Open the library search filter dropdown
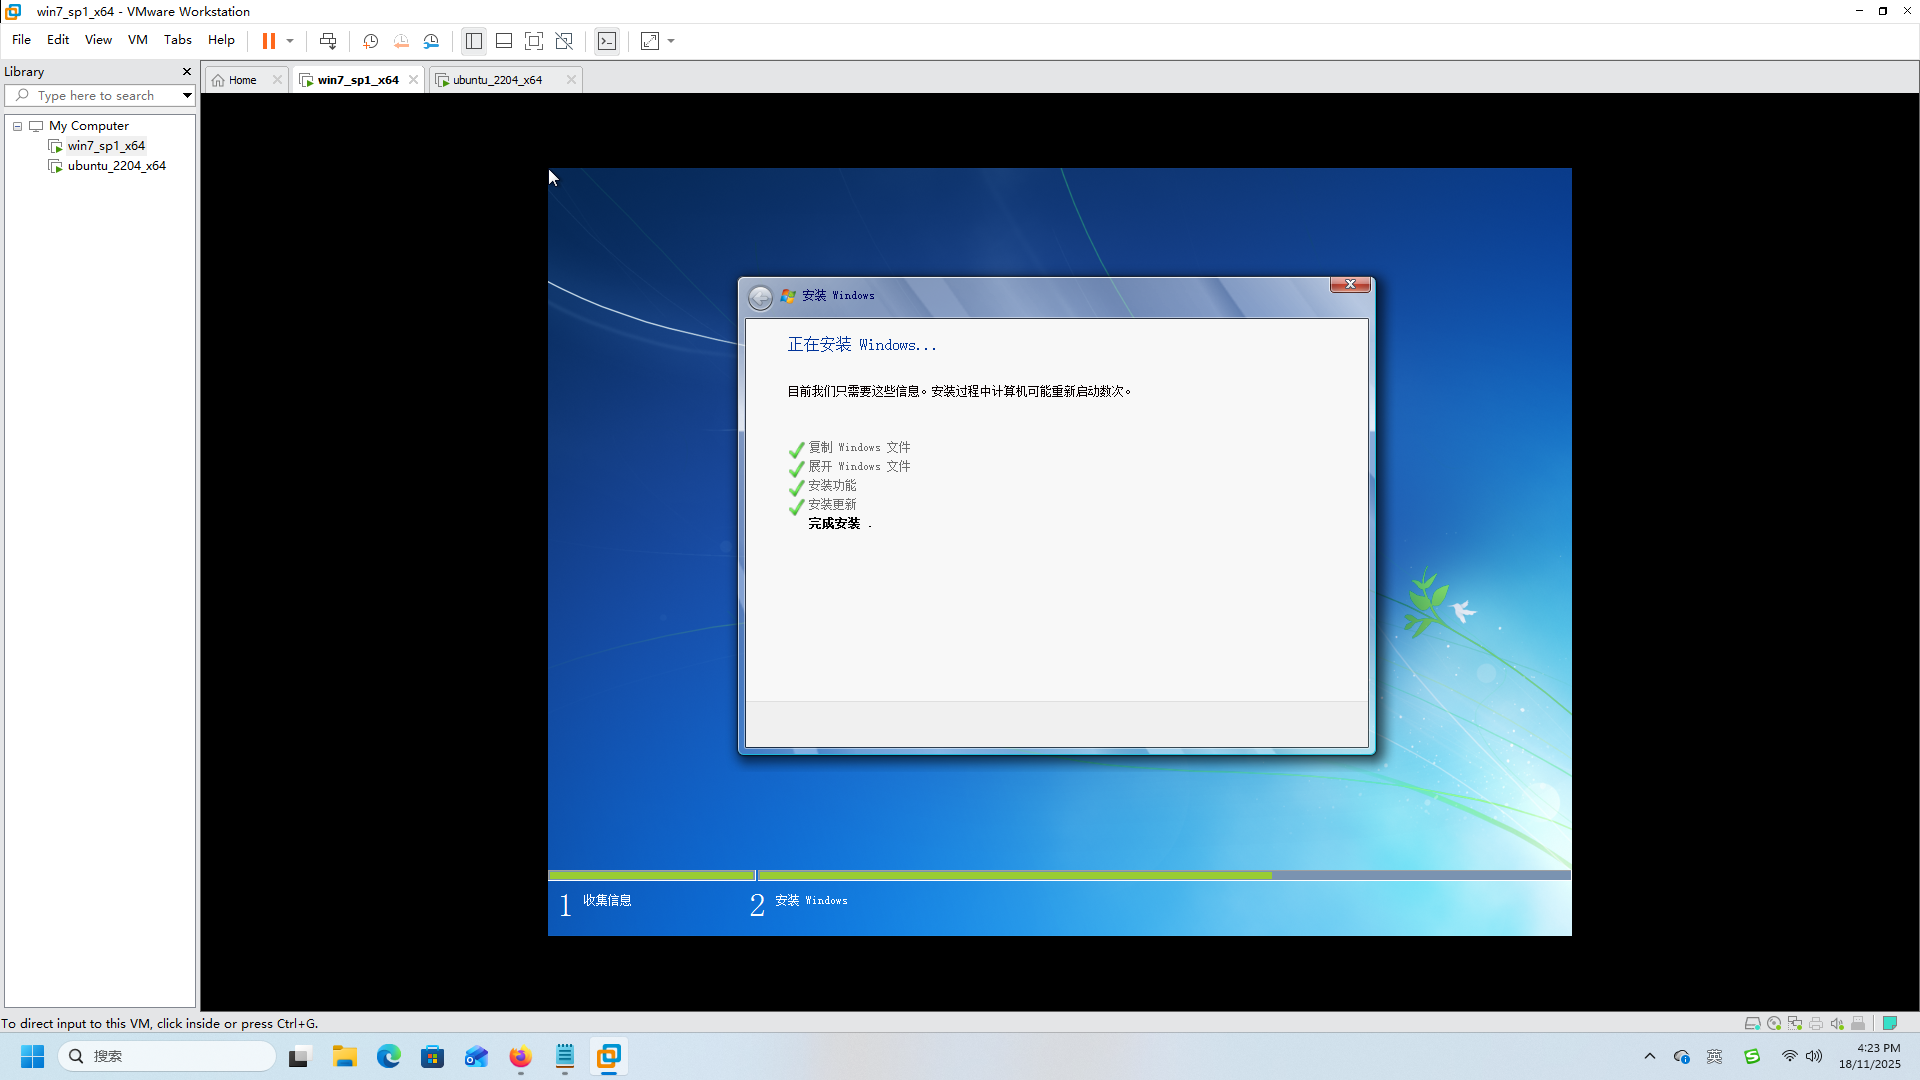 coord(187,95)
